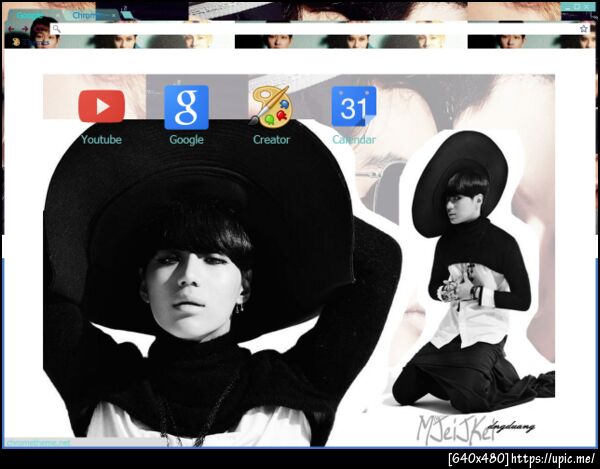Switch to the first browser tab
This screenshot has width=600, height=469.
pos(35,15)
